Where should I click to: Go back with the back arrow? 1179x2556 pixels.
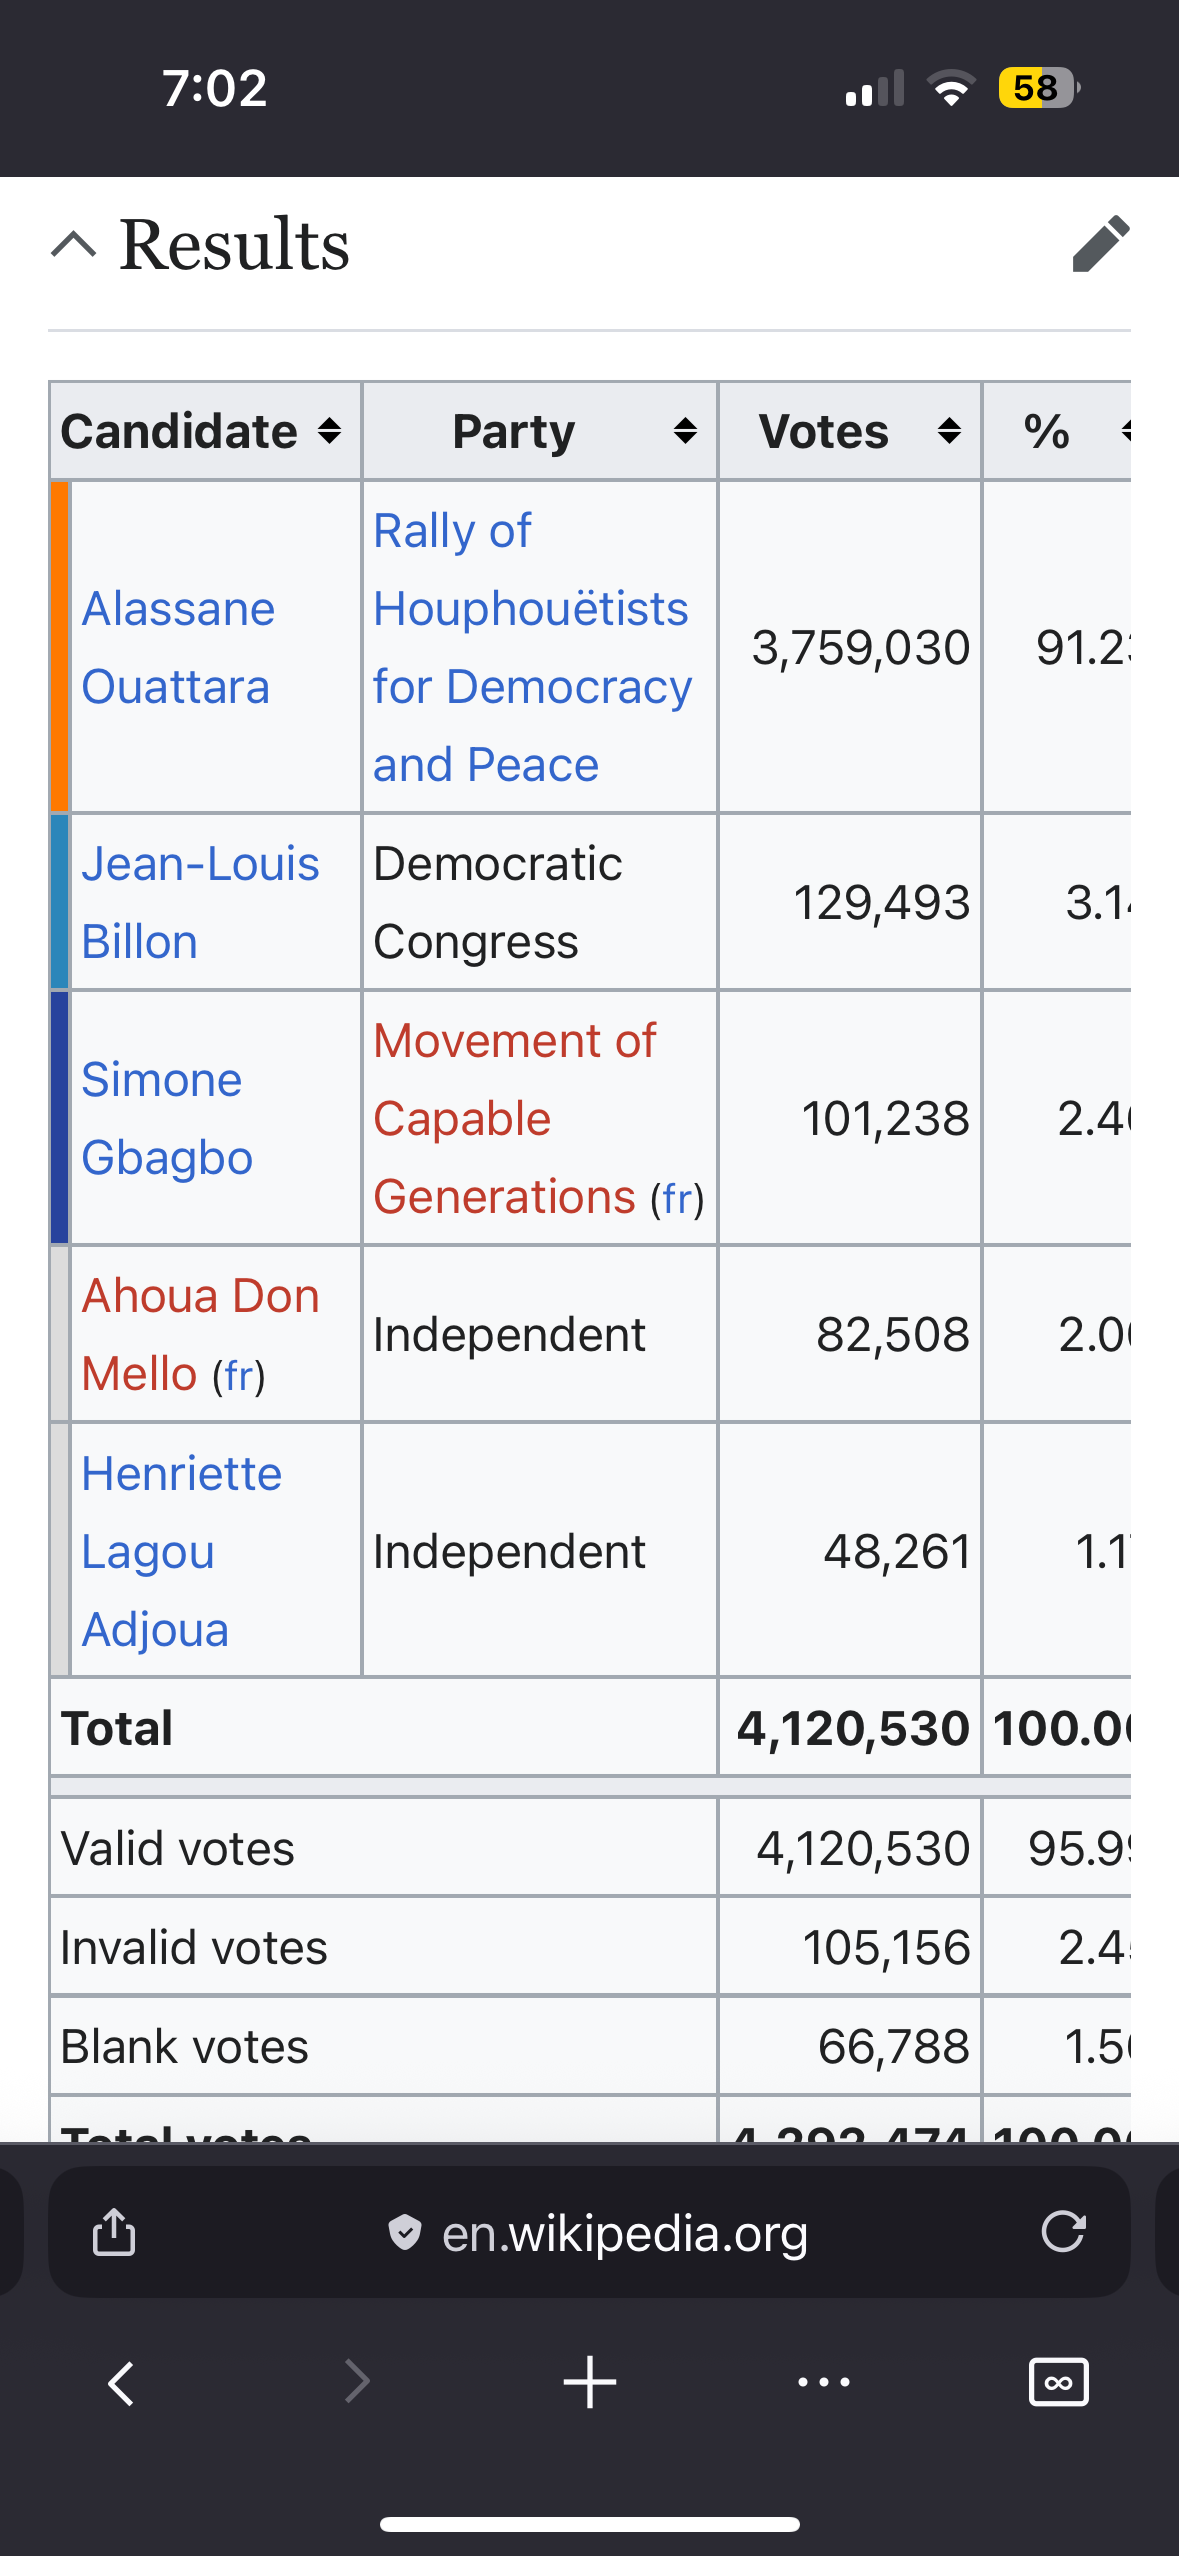pyautogui.click(x=121, y=2383)
